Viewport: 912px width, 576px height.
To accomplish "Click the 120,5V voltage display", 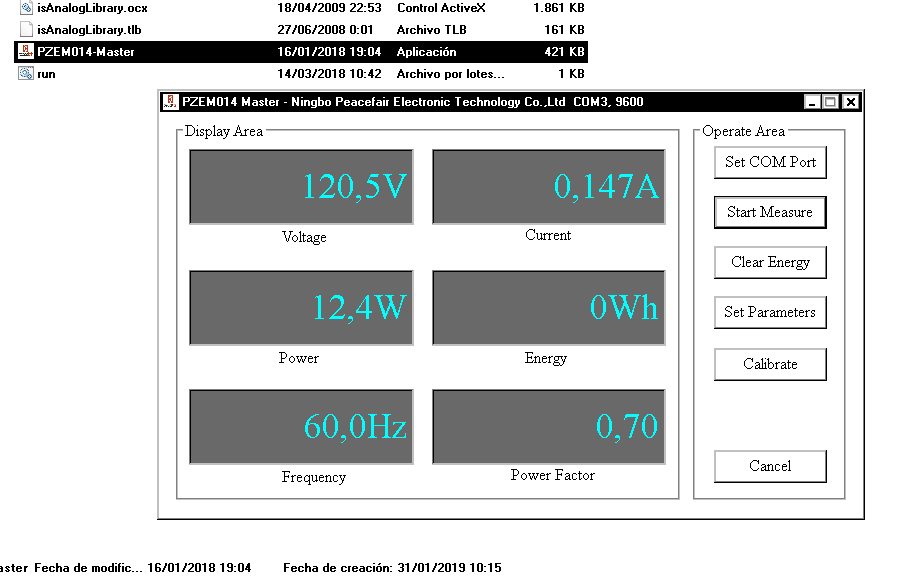I will point(301,187).
